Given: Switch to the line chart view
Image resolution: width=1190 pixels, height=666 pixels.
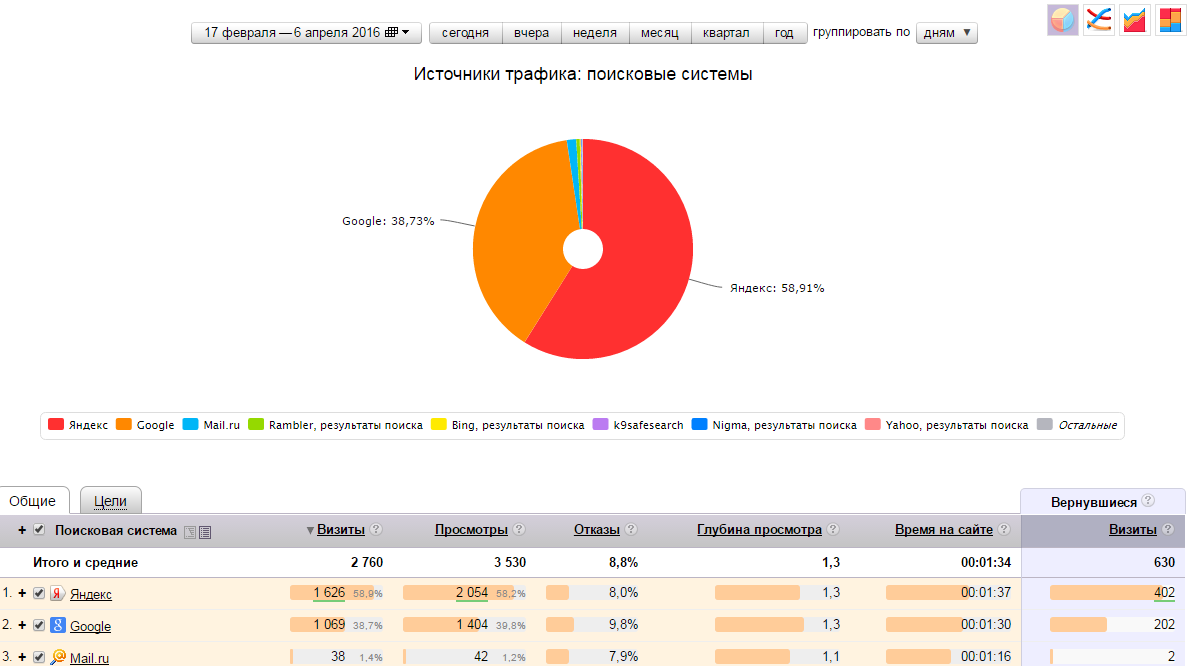Looking at the screenshot, I should coord(1098,20).
